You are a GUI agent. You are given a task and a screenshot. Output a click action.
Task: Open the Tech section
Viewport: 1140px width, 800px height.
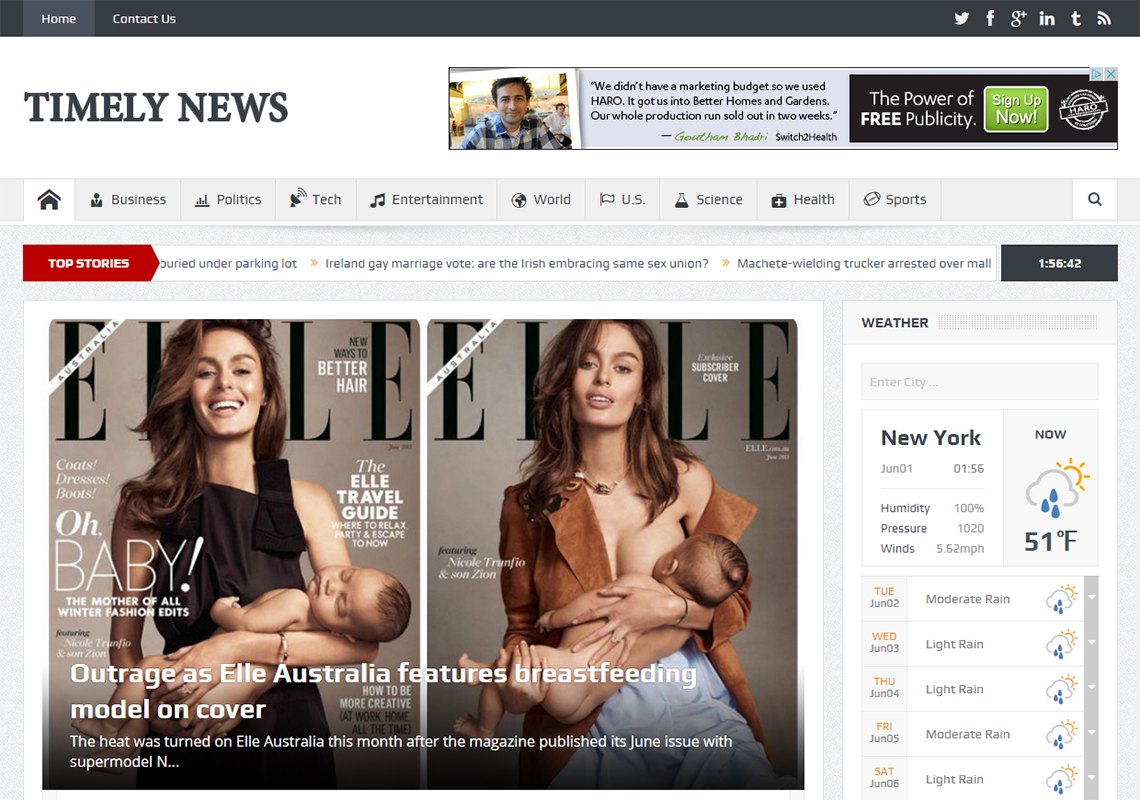point(316,199)
